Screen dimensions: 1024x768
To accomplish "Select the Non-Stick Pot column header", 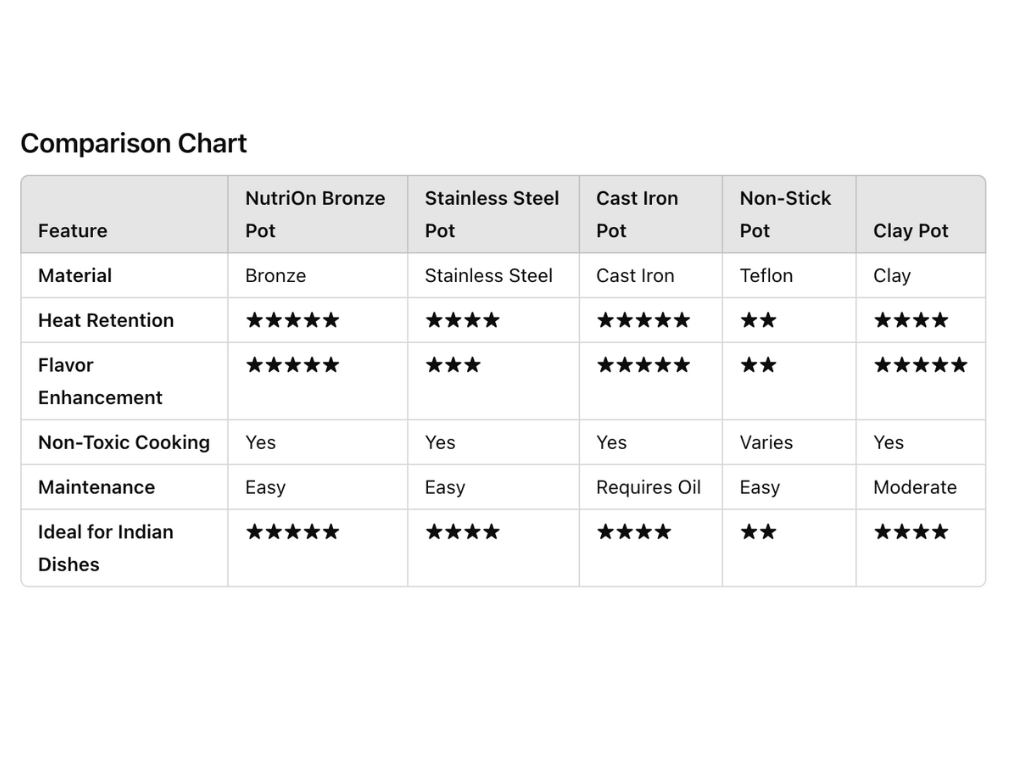I will click(785, 214).
